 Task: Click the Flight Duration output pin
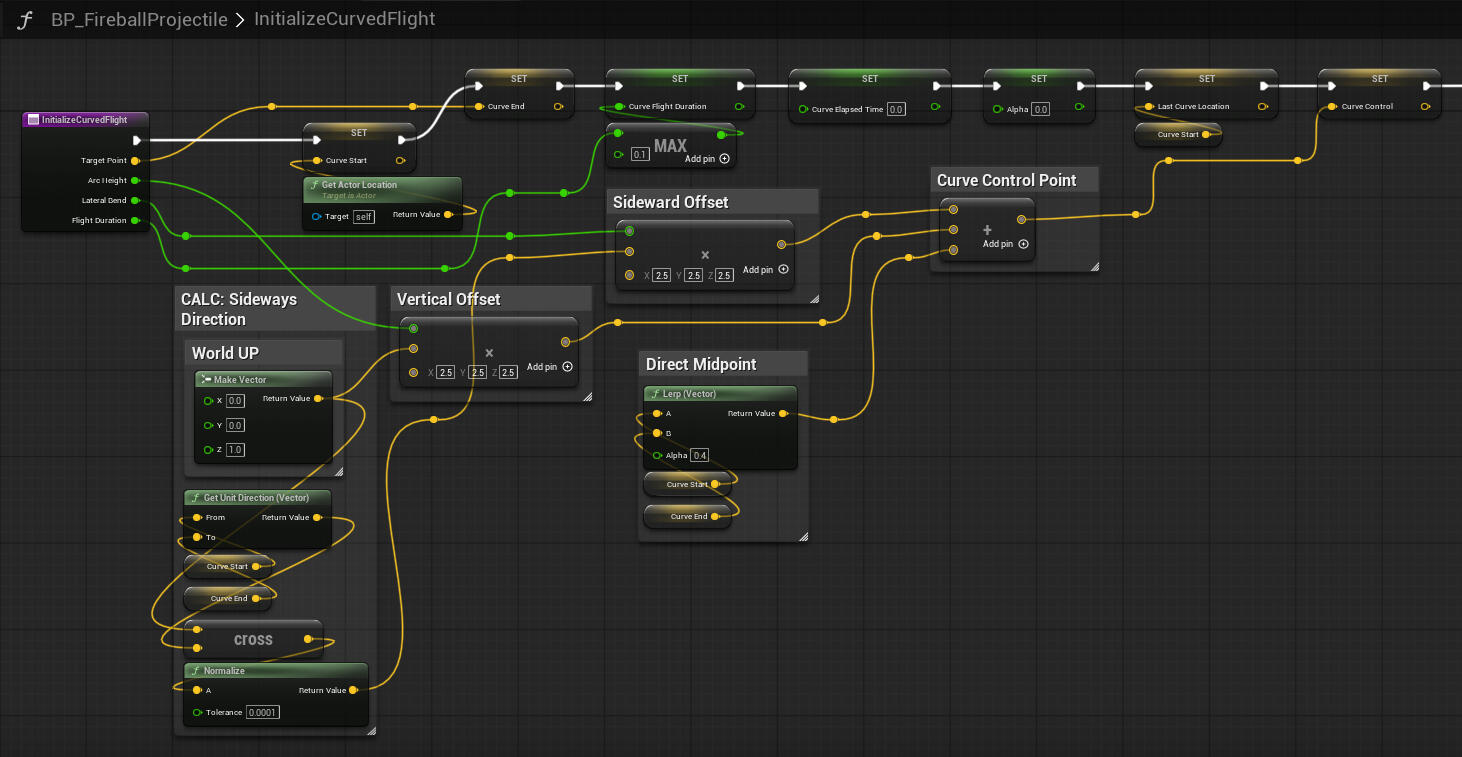click(135, 221)
